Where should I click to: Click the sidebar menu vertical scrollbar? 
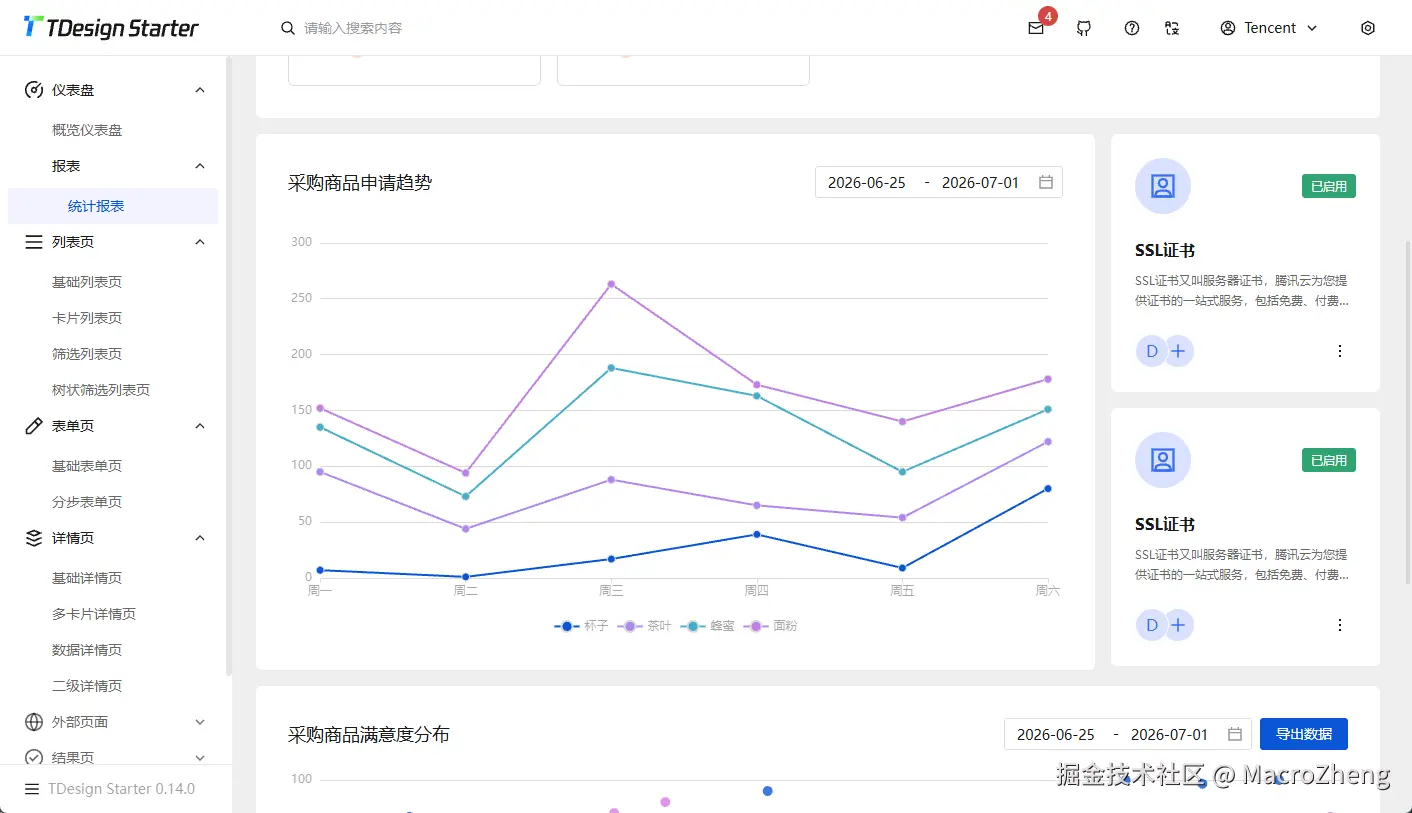229,366
